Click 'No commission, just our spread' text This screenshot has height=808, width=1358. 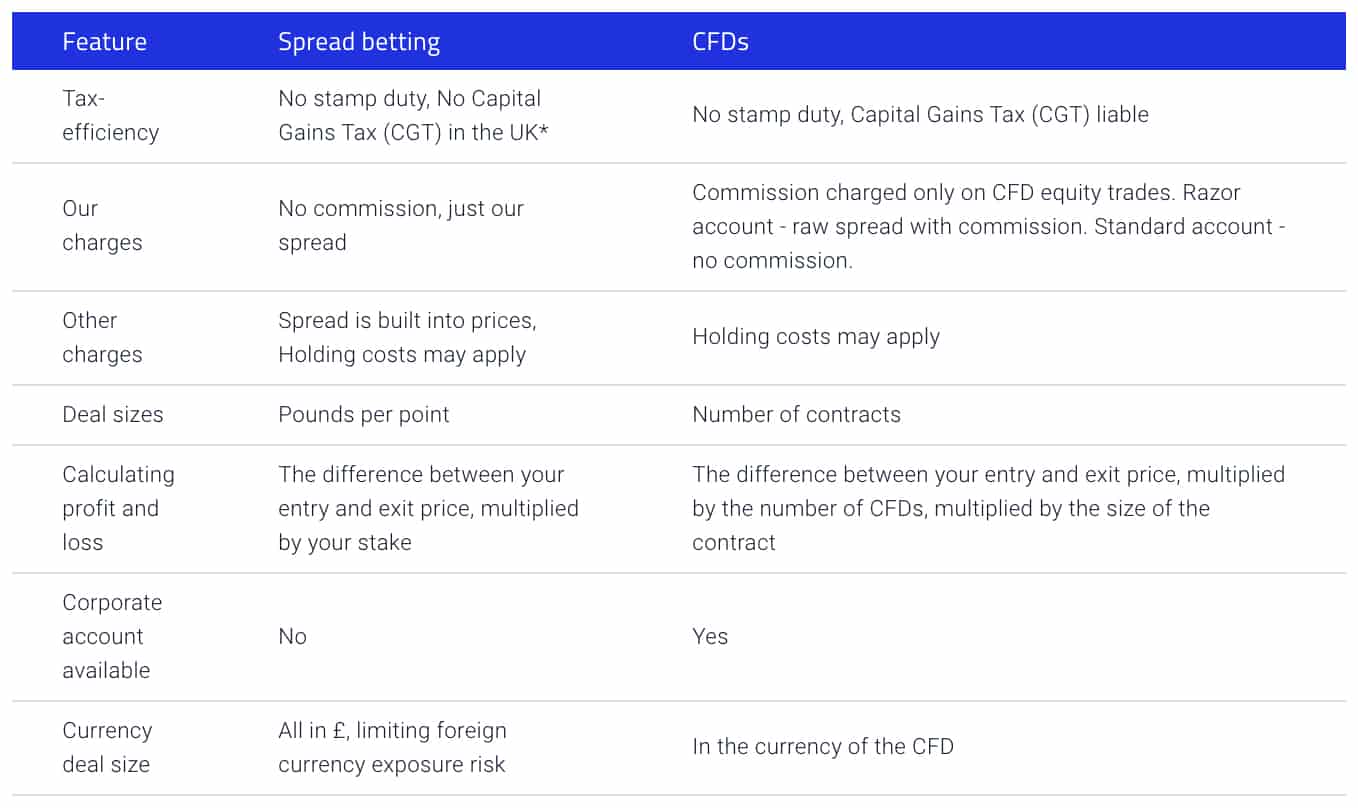tap(400, 225)
